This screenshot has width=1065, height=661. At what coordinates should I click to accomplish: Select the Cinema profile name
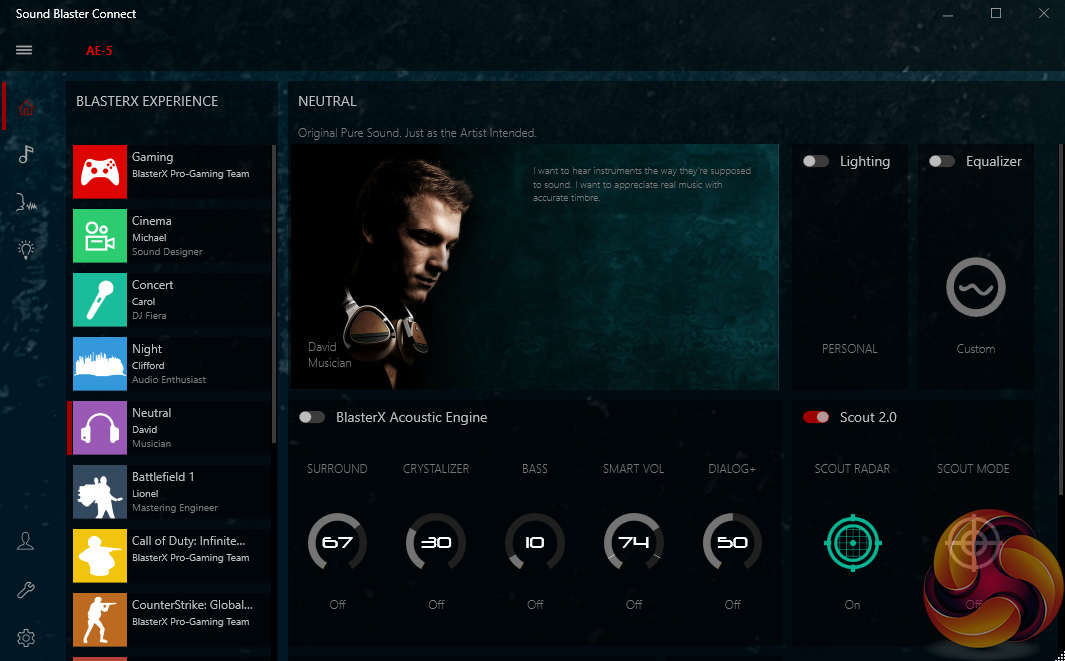point(151,221)
